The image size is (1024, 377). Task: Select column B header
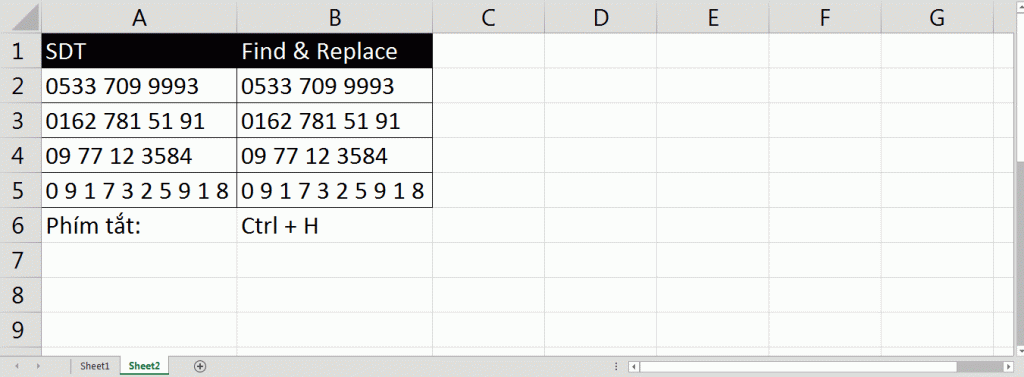click(x=334, y=18)
